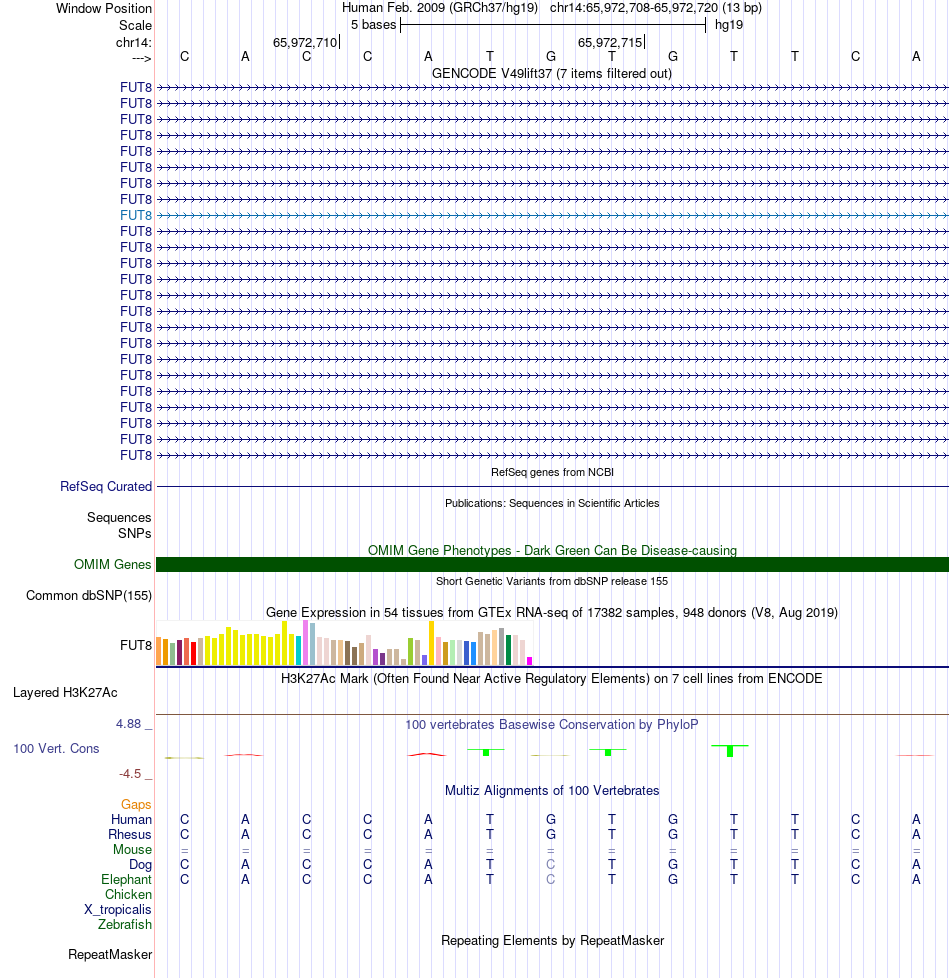The height and width of the screenshot is (978, 950).
Task: Click the red bar in GTEx expression chart
Action: coord(193,653)
